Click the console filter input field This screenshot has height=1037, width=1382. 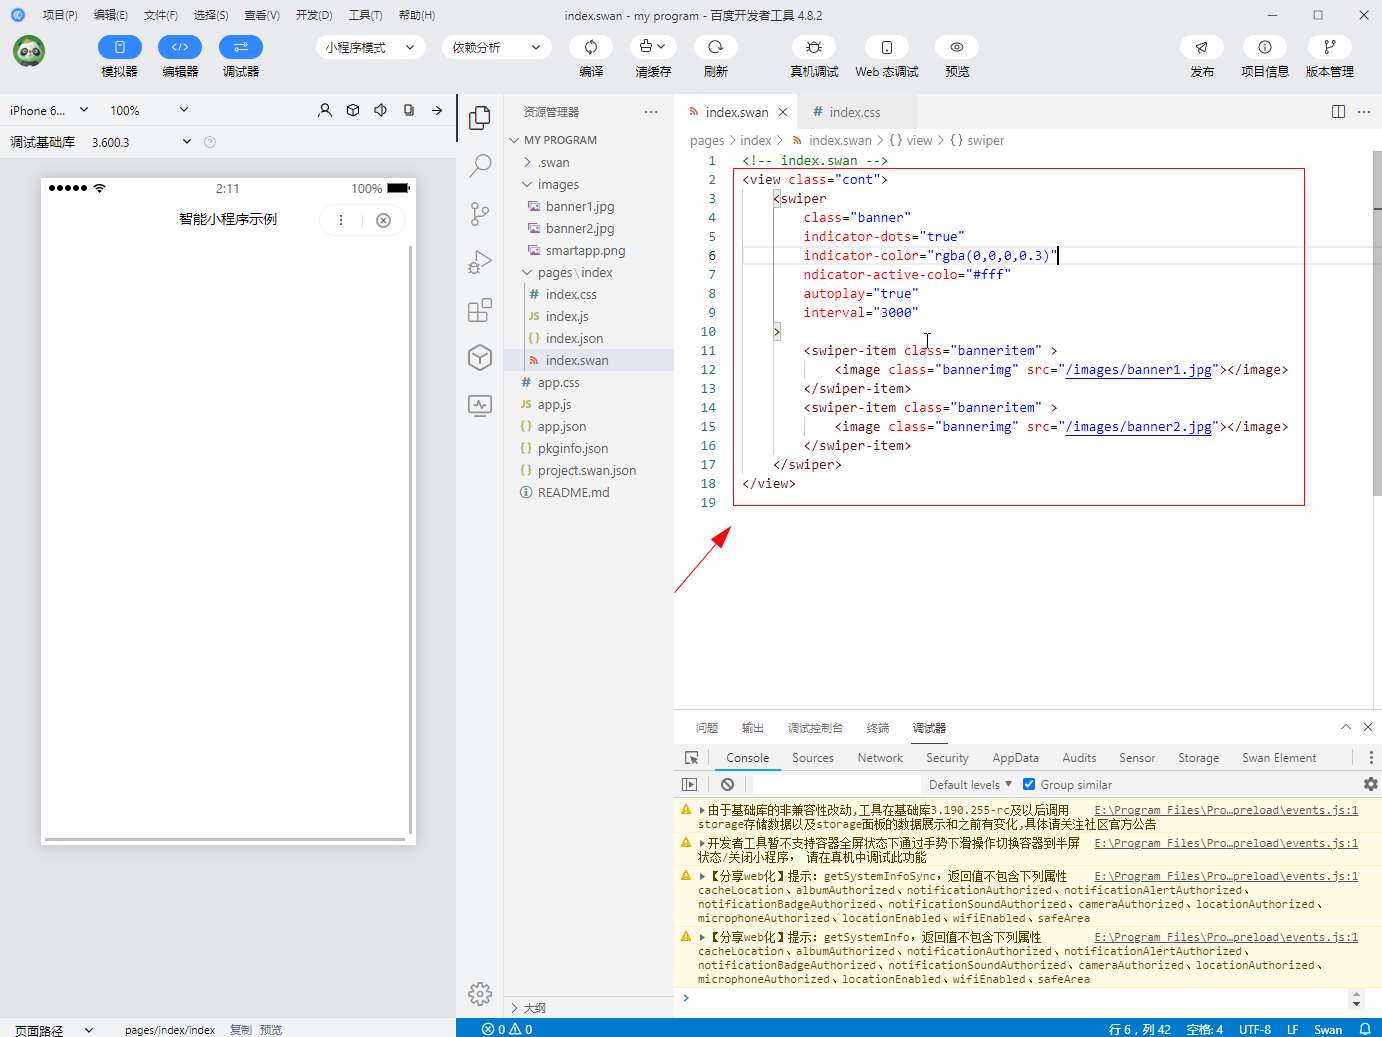pyautogui.click(x=836, y=785)
